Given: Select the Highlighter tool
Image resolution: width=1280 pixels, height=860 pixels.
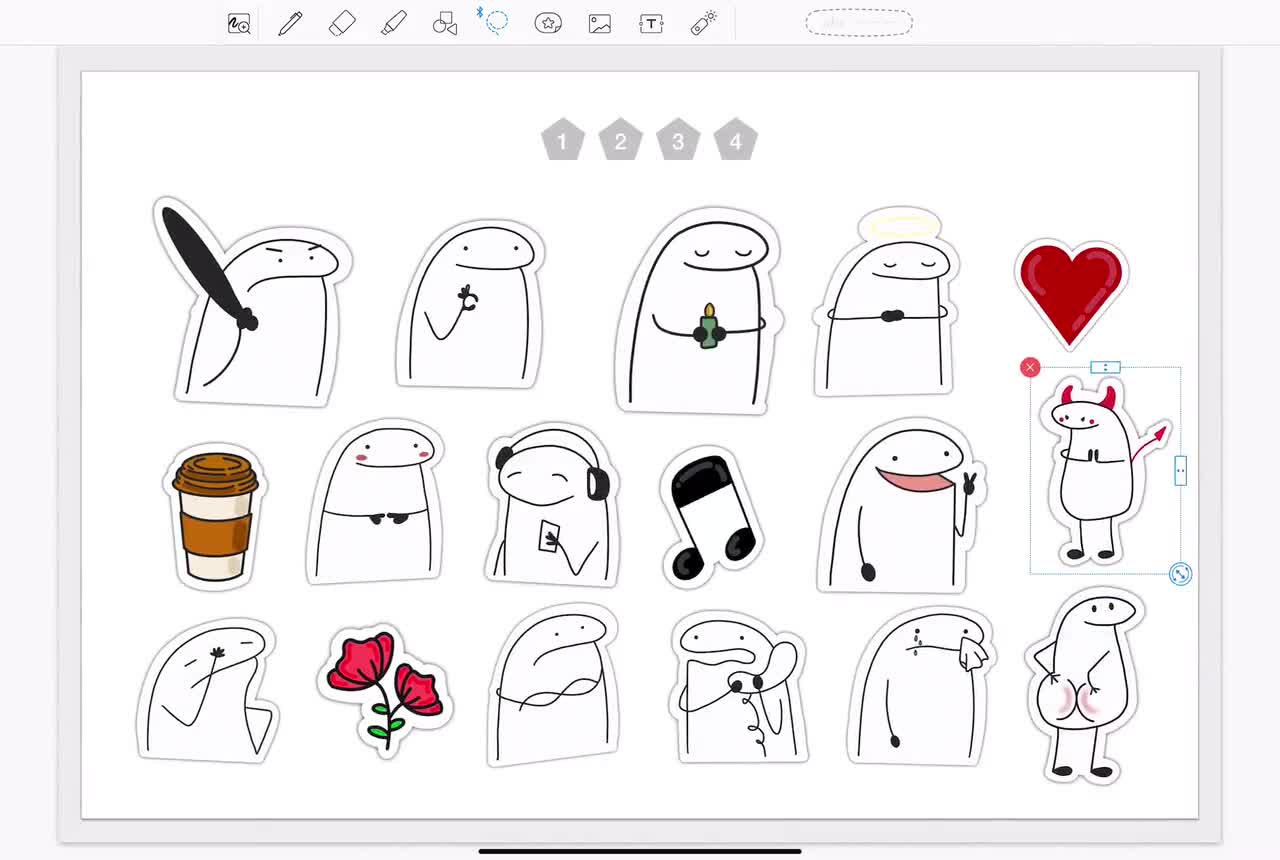Looking at the screenshot, I should pyautogui.click(x=393, y=22).
